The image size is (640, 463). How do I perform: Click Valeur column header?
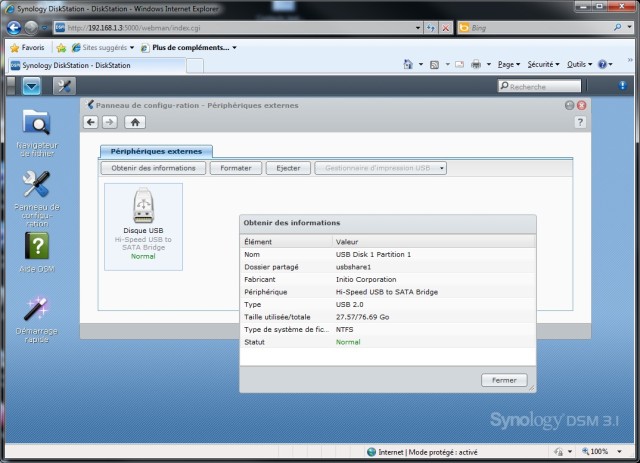coord(434,241)
